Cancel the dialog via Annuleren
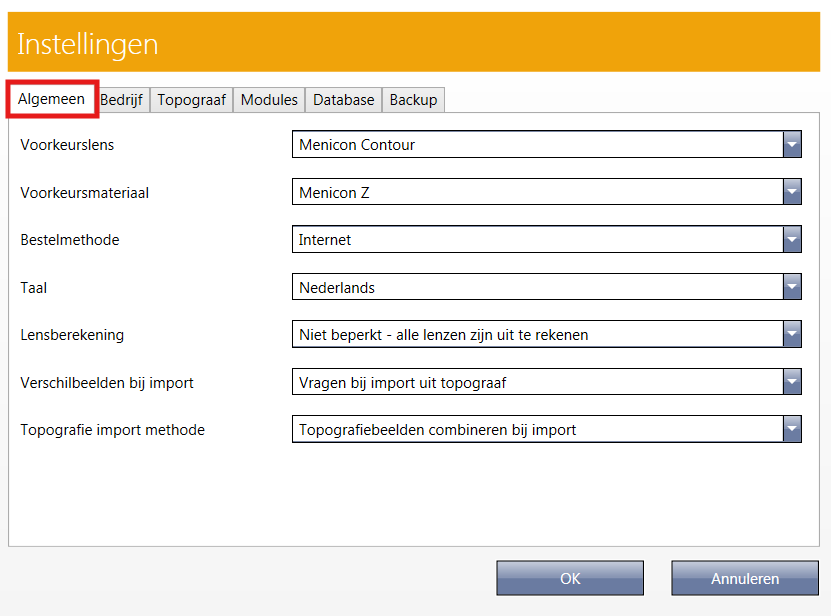This screenshot has width=831, height=616. (x=744, y=578)
